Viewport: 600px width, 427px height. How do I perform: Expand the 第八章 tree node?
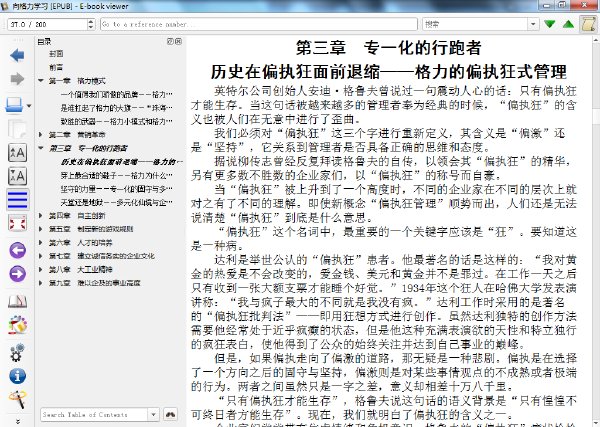tap(41, 269)
